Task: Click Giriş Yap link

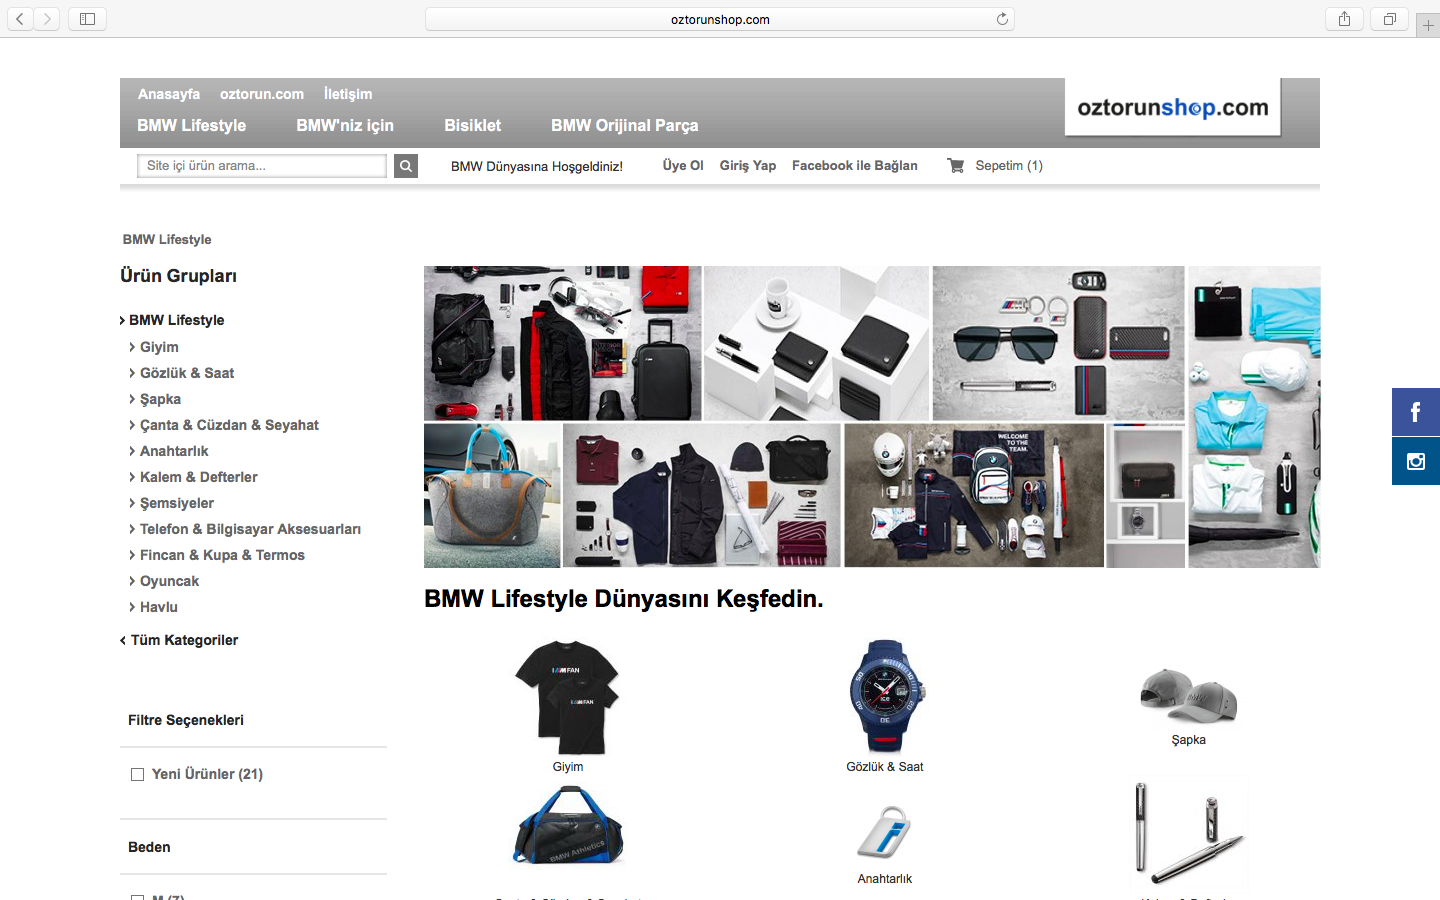Action: point(748,166)
